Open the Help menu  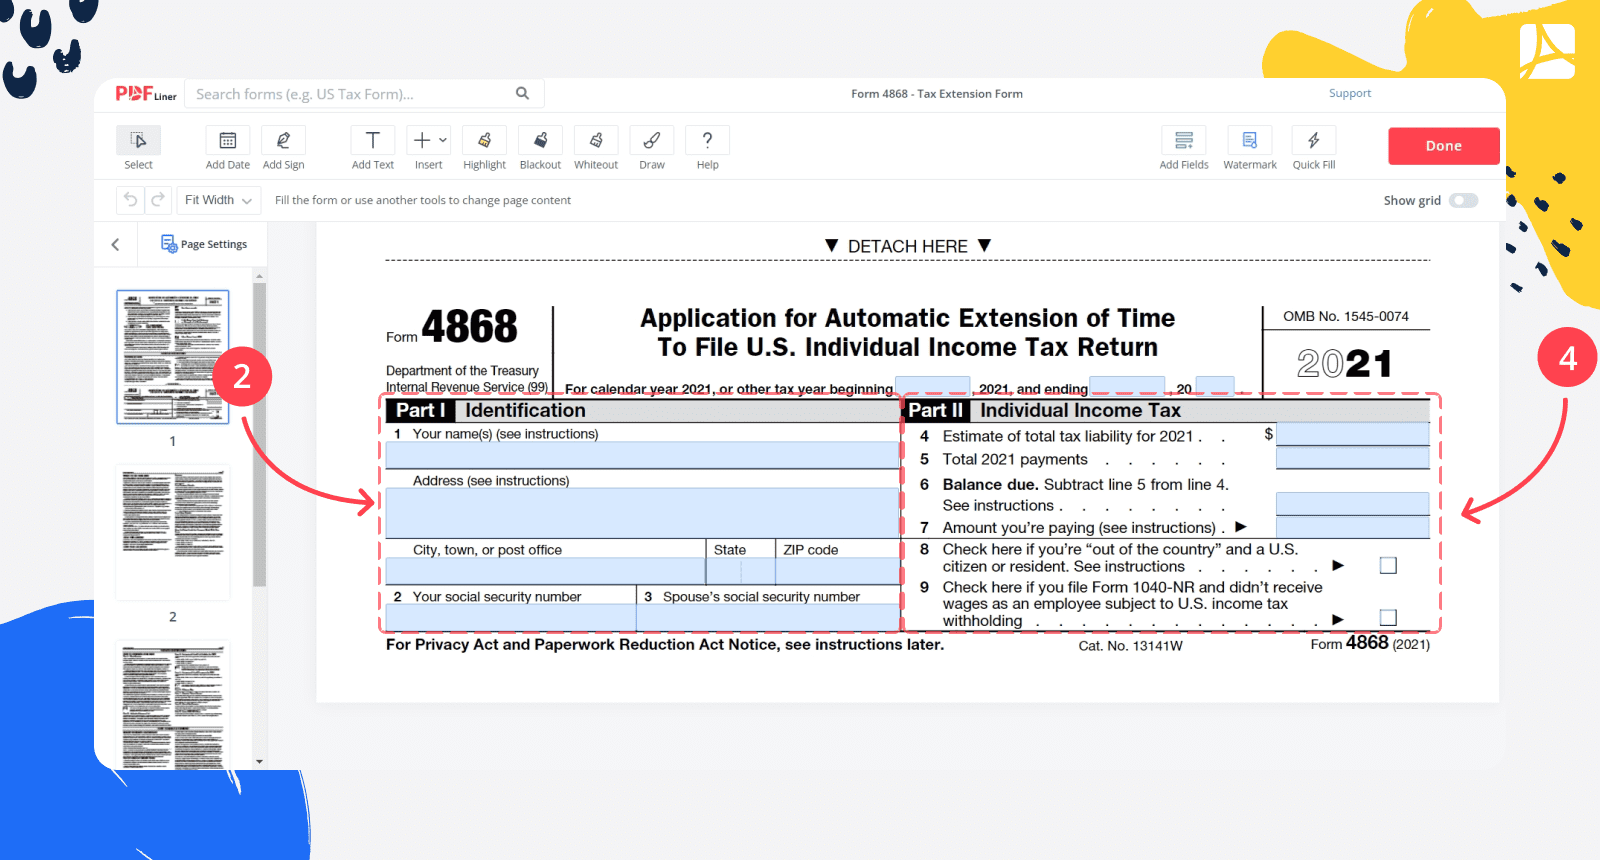pyautogui.click(x=707, y=141)
